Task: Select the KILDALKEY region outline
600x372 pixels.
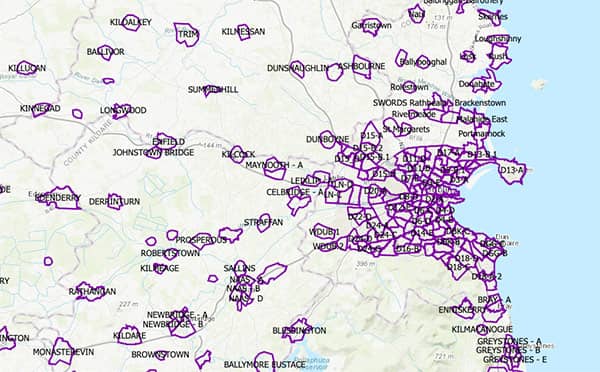Action: (x=131, y=23)
